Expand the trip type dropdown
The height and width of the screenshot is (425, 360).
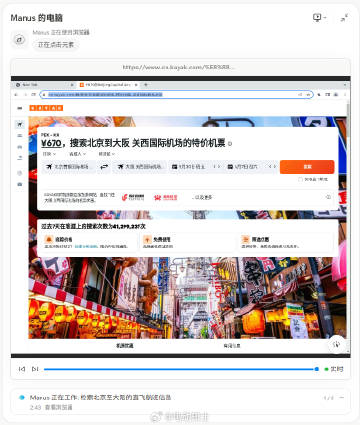point(49,154)
